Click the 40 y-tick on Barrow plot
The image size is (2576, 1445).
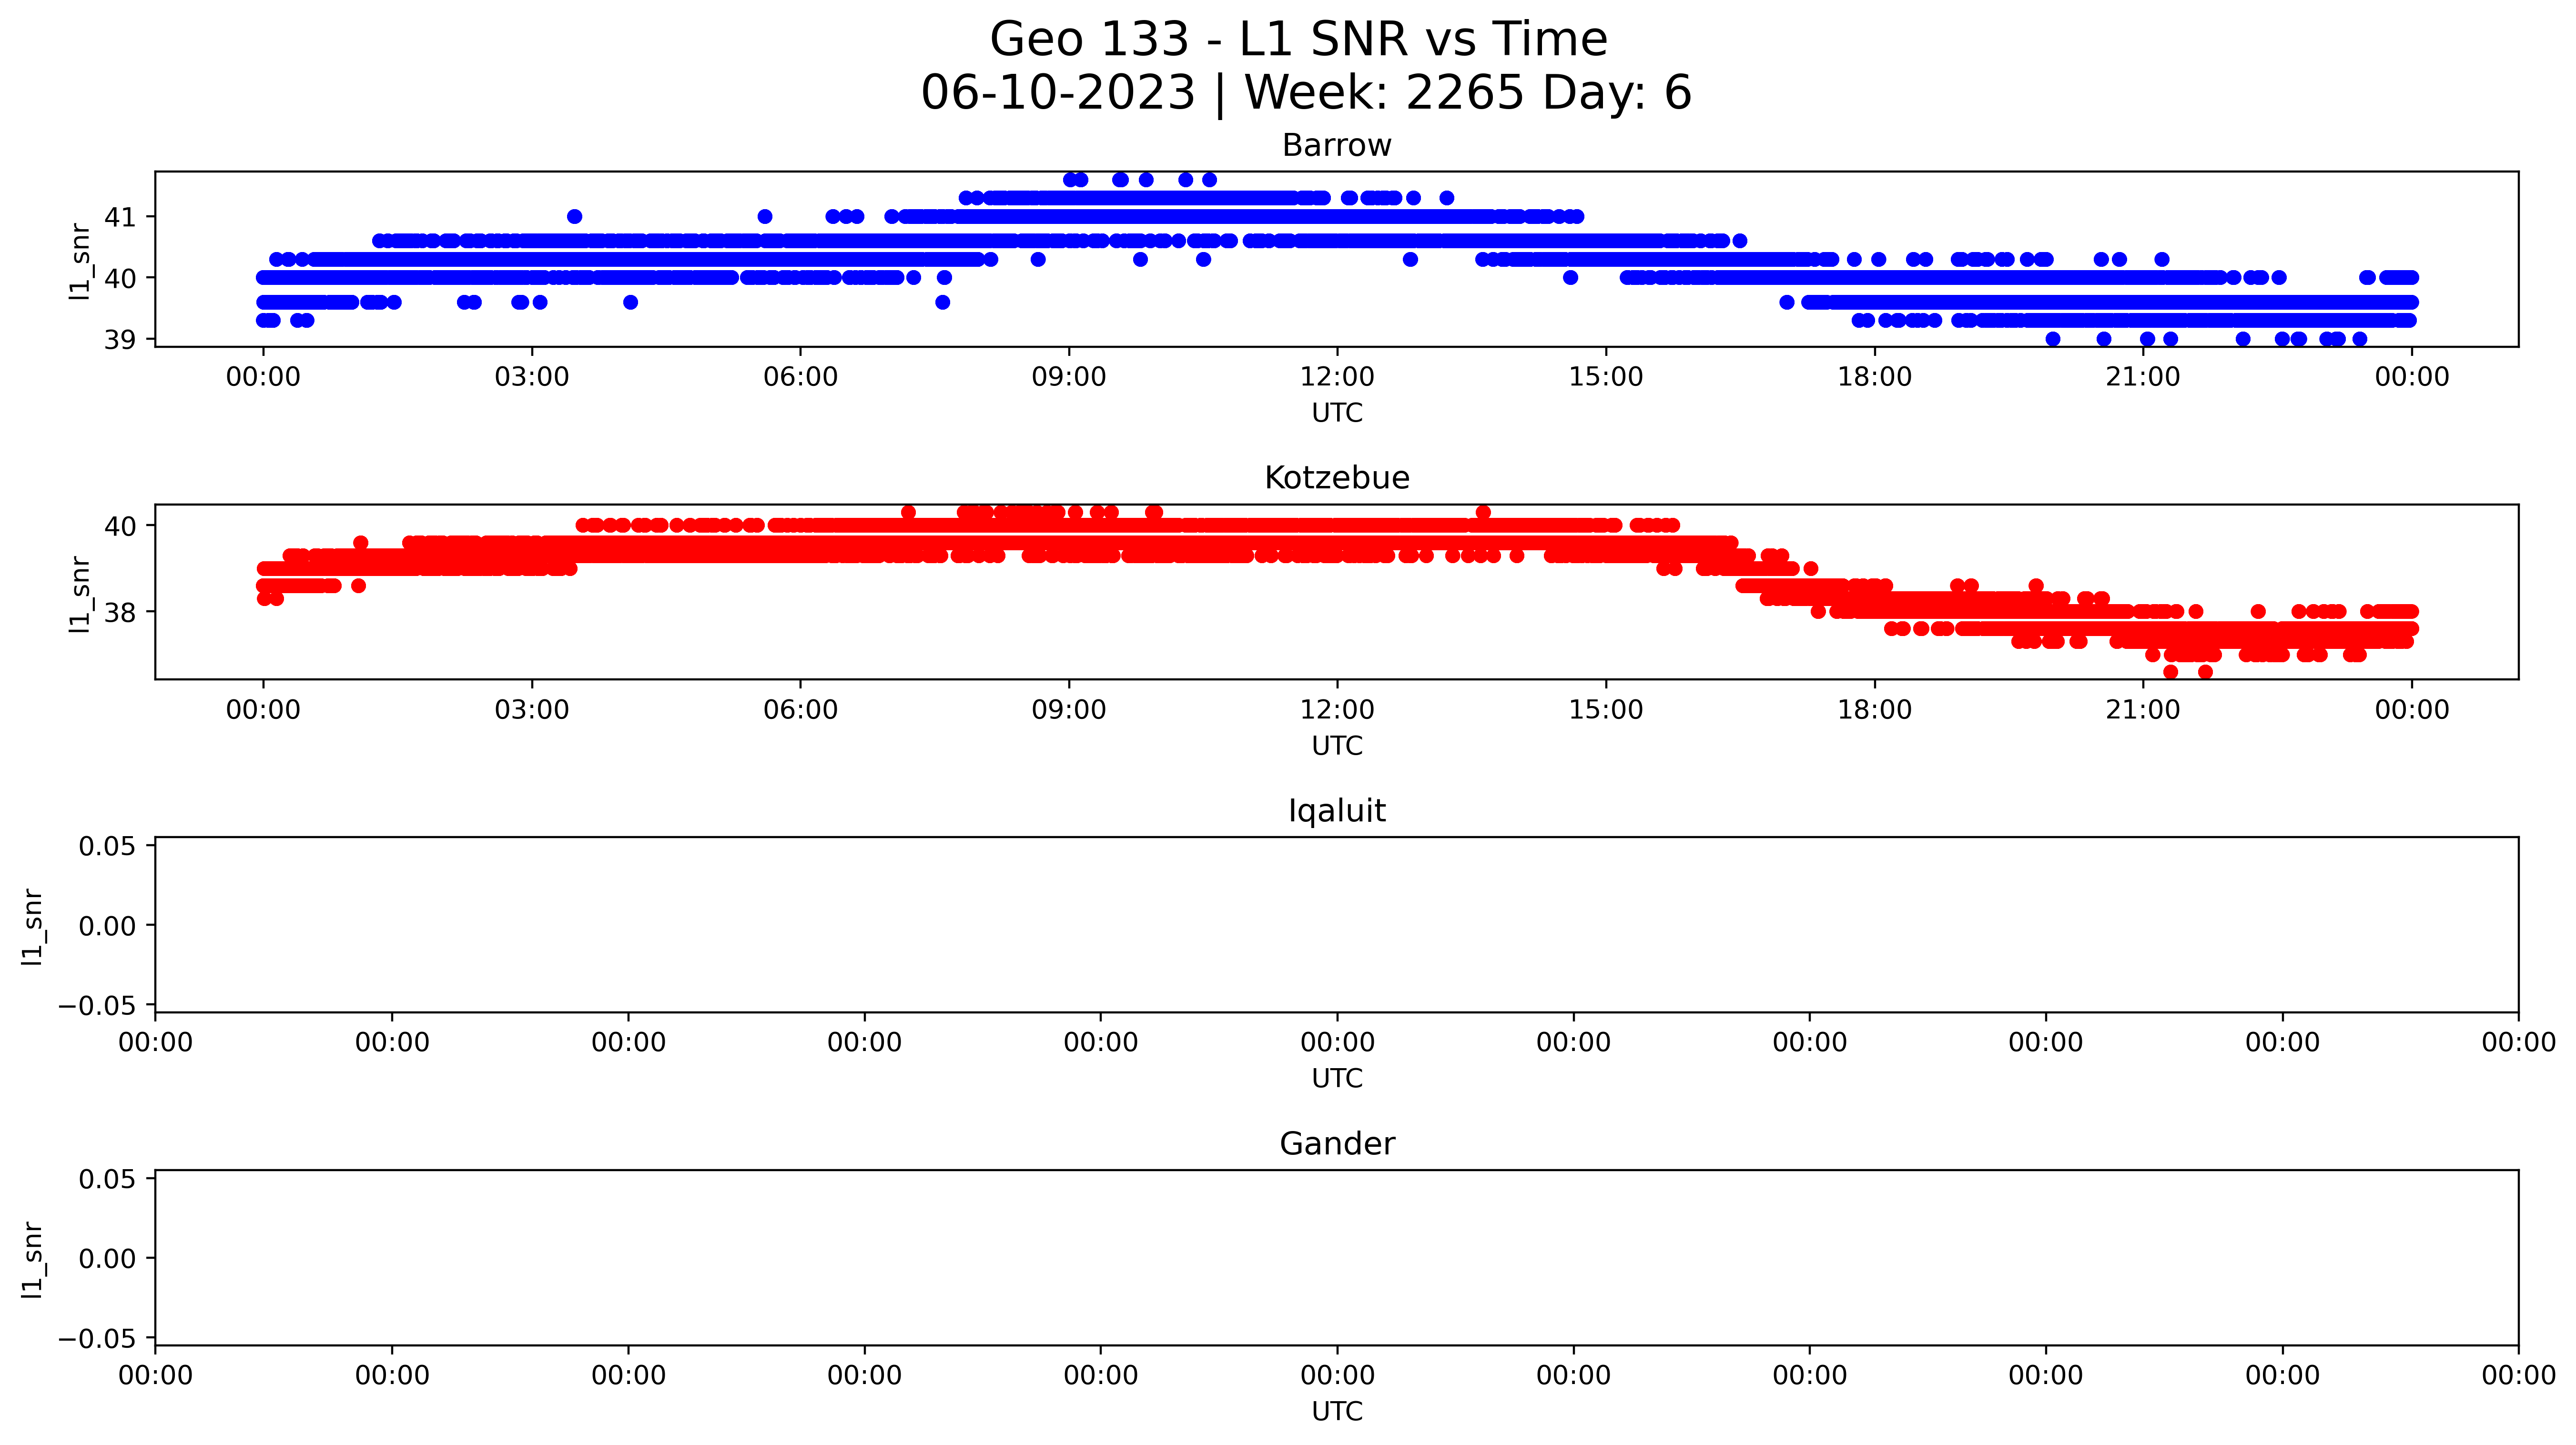click(x=121, y=278)
